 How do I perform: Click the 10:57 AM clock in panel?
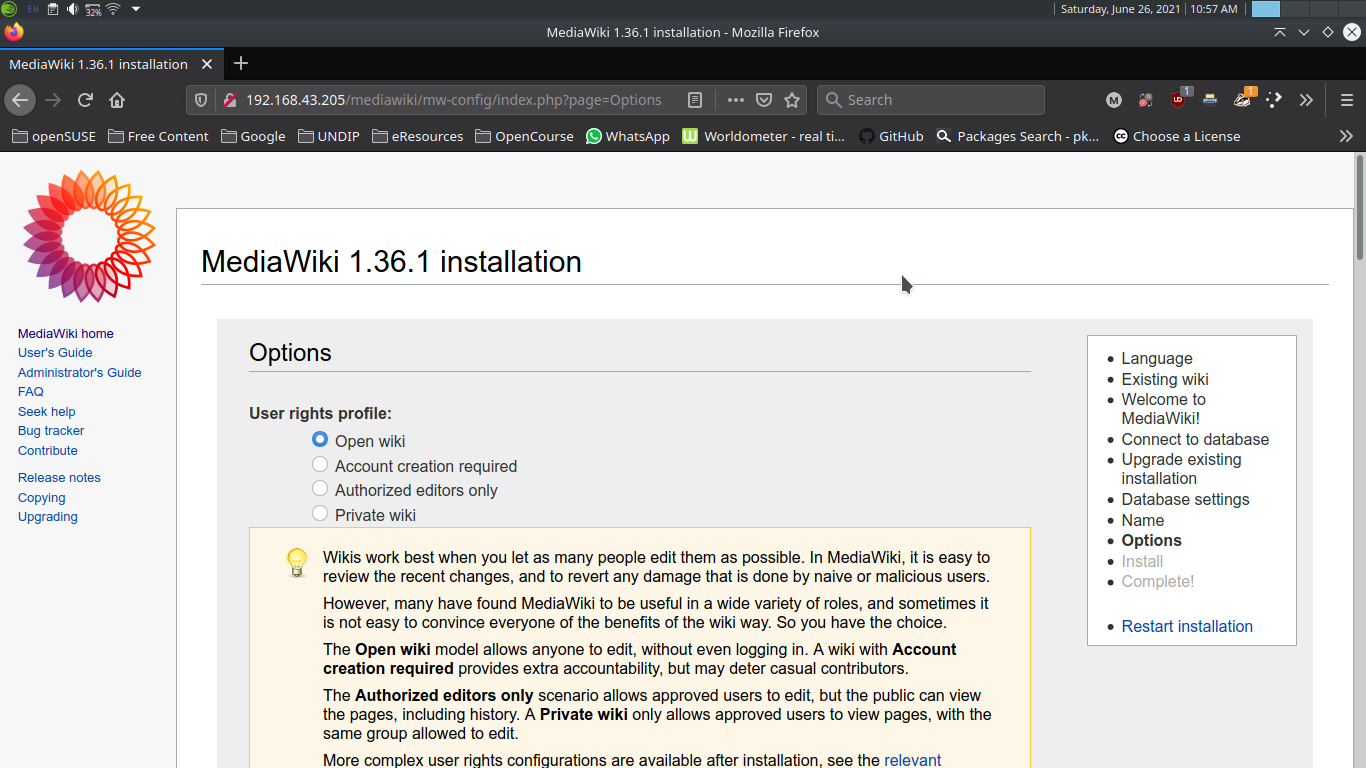[1215, 9]
